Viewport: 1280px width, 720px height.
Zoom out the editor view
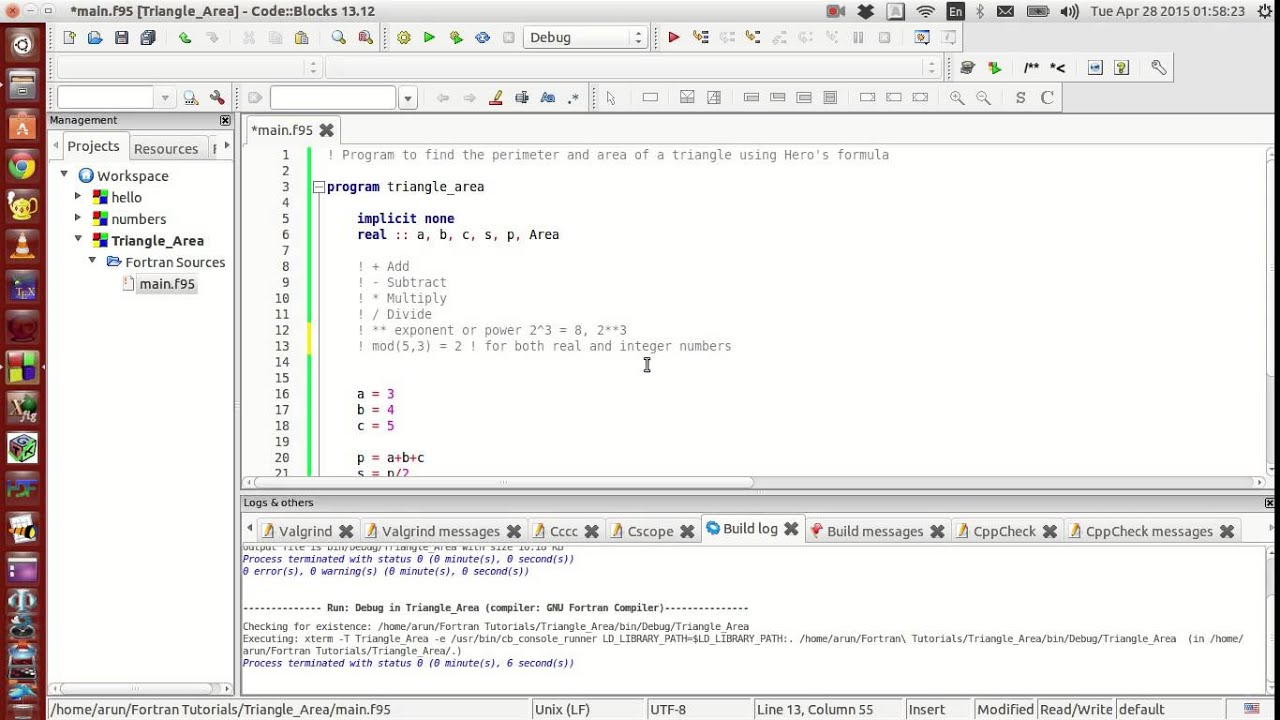(983, 97)
